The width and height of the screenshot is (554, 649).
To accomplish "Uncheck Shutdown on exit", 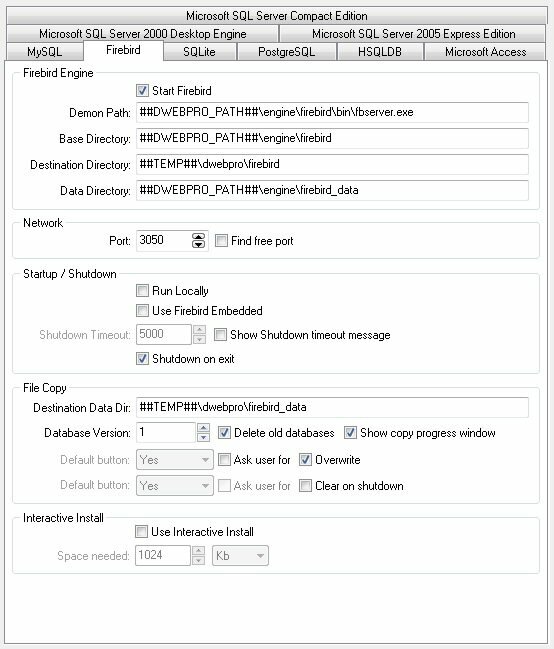I will pyautogui.click(x=142, y=358).
